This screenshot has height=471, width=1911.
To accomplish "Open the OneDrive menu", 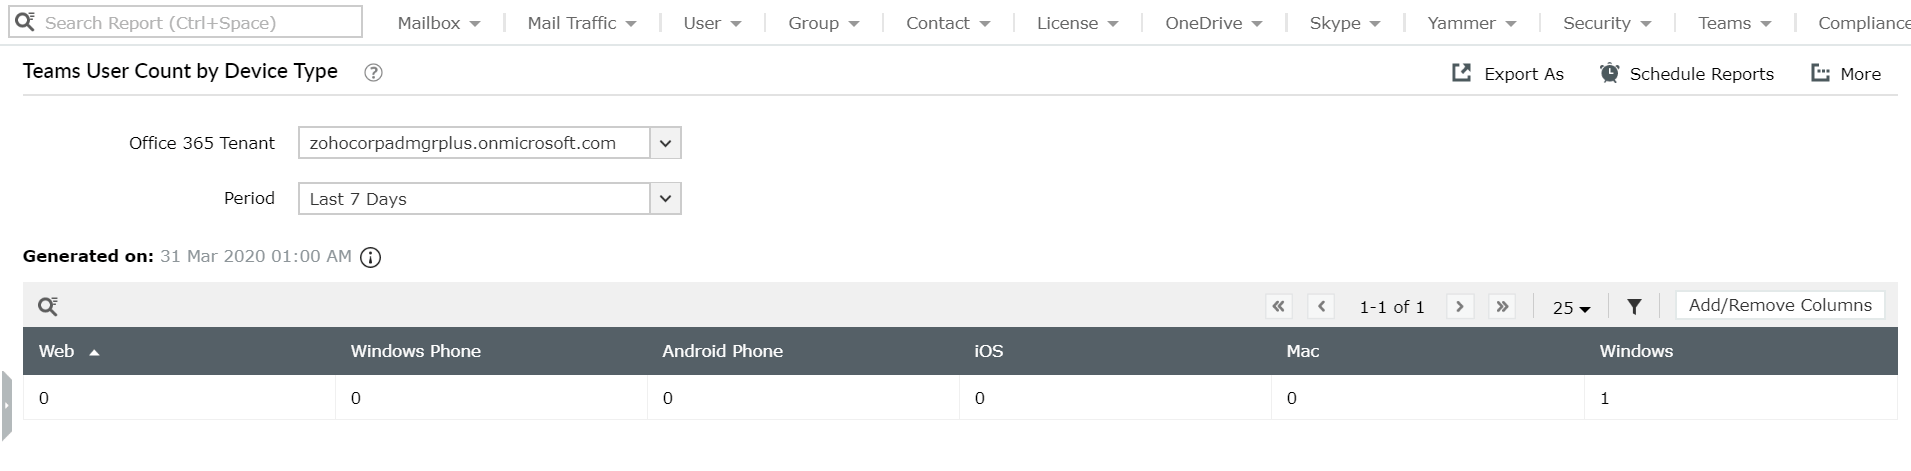I will (x=1213, y=23).
